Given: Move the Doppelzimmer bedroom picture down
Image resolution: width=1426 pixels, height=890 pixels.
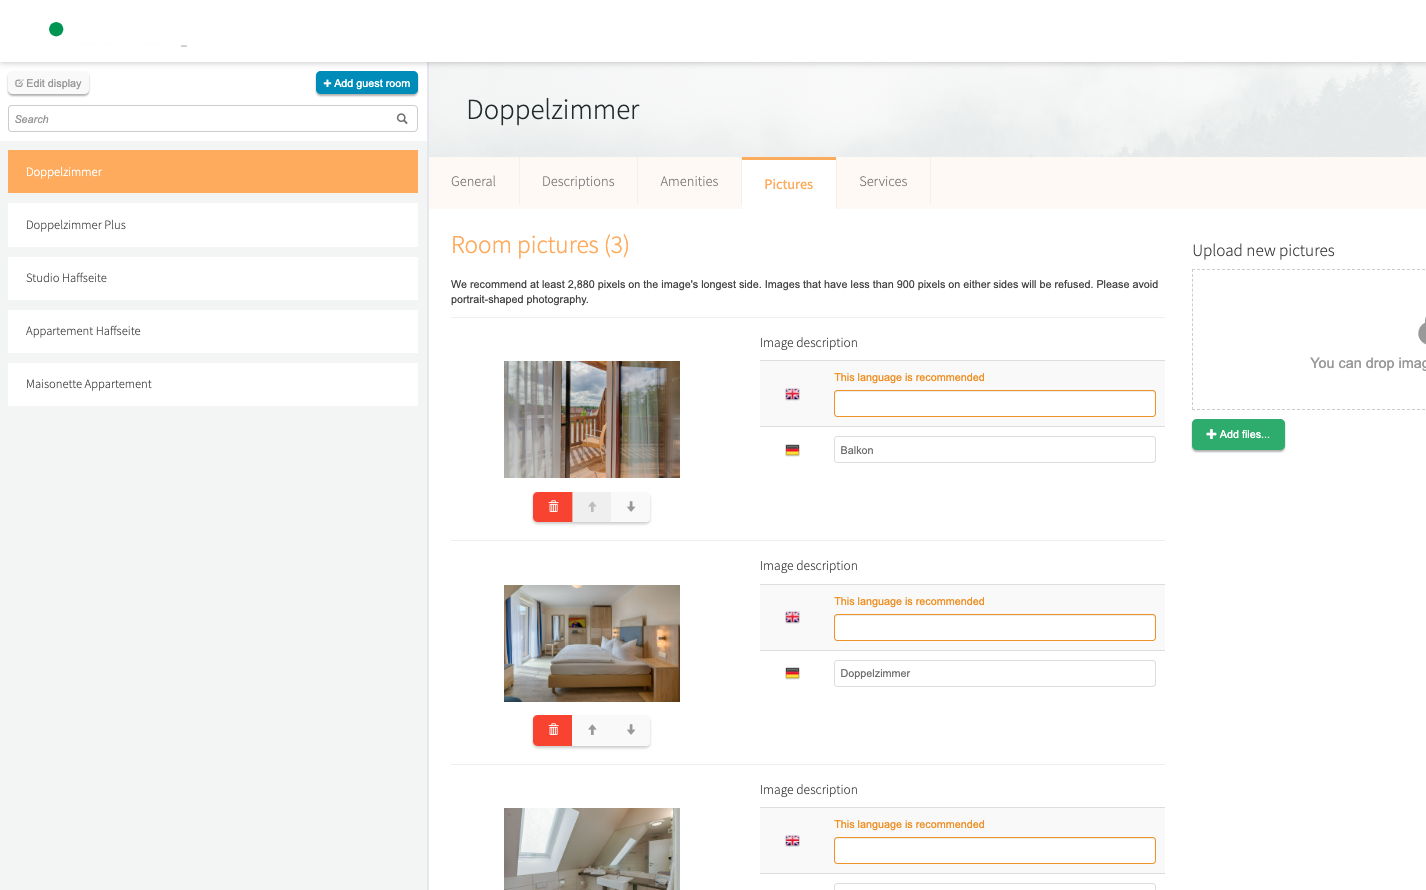Looking at the screenshot, I should (631, 730).
